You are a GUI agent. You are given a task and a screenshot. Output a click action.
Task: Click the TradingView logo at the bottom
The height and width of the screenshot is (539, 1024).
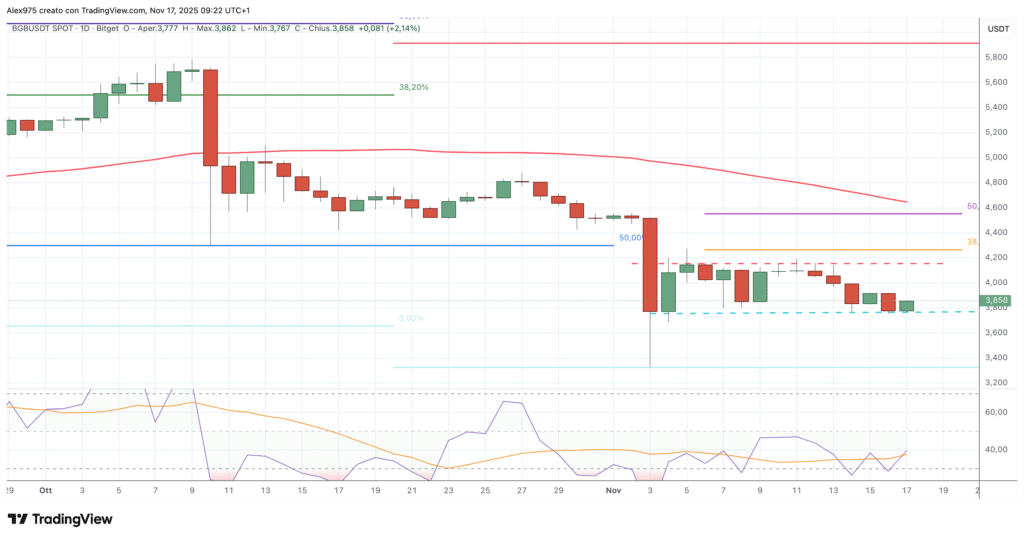[60, 519]
